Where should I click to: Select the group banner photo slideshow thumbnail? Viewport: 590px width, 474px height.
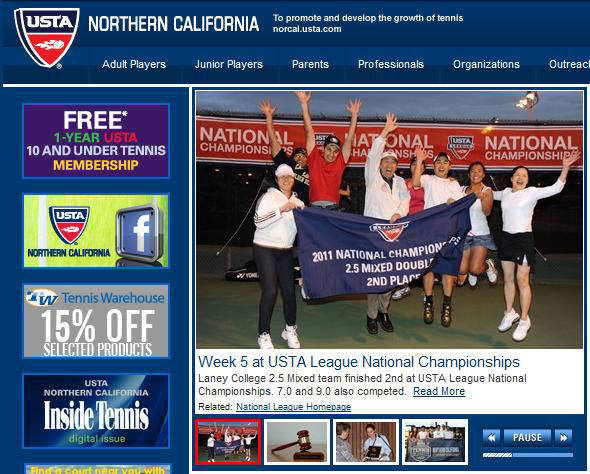(435, 442)
